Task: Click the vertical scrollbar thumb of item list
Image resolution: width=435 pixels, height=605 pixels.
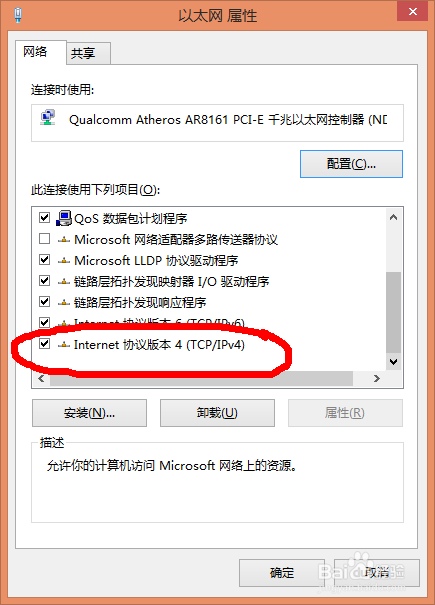Action: pos(393,313)
